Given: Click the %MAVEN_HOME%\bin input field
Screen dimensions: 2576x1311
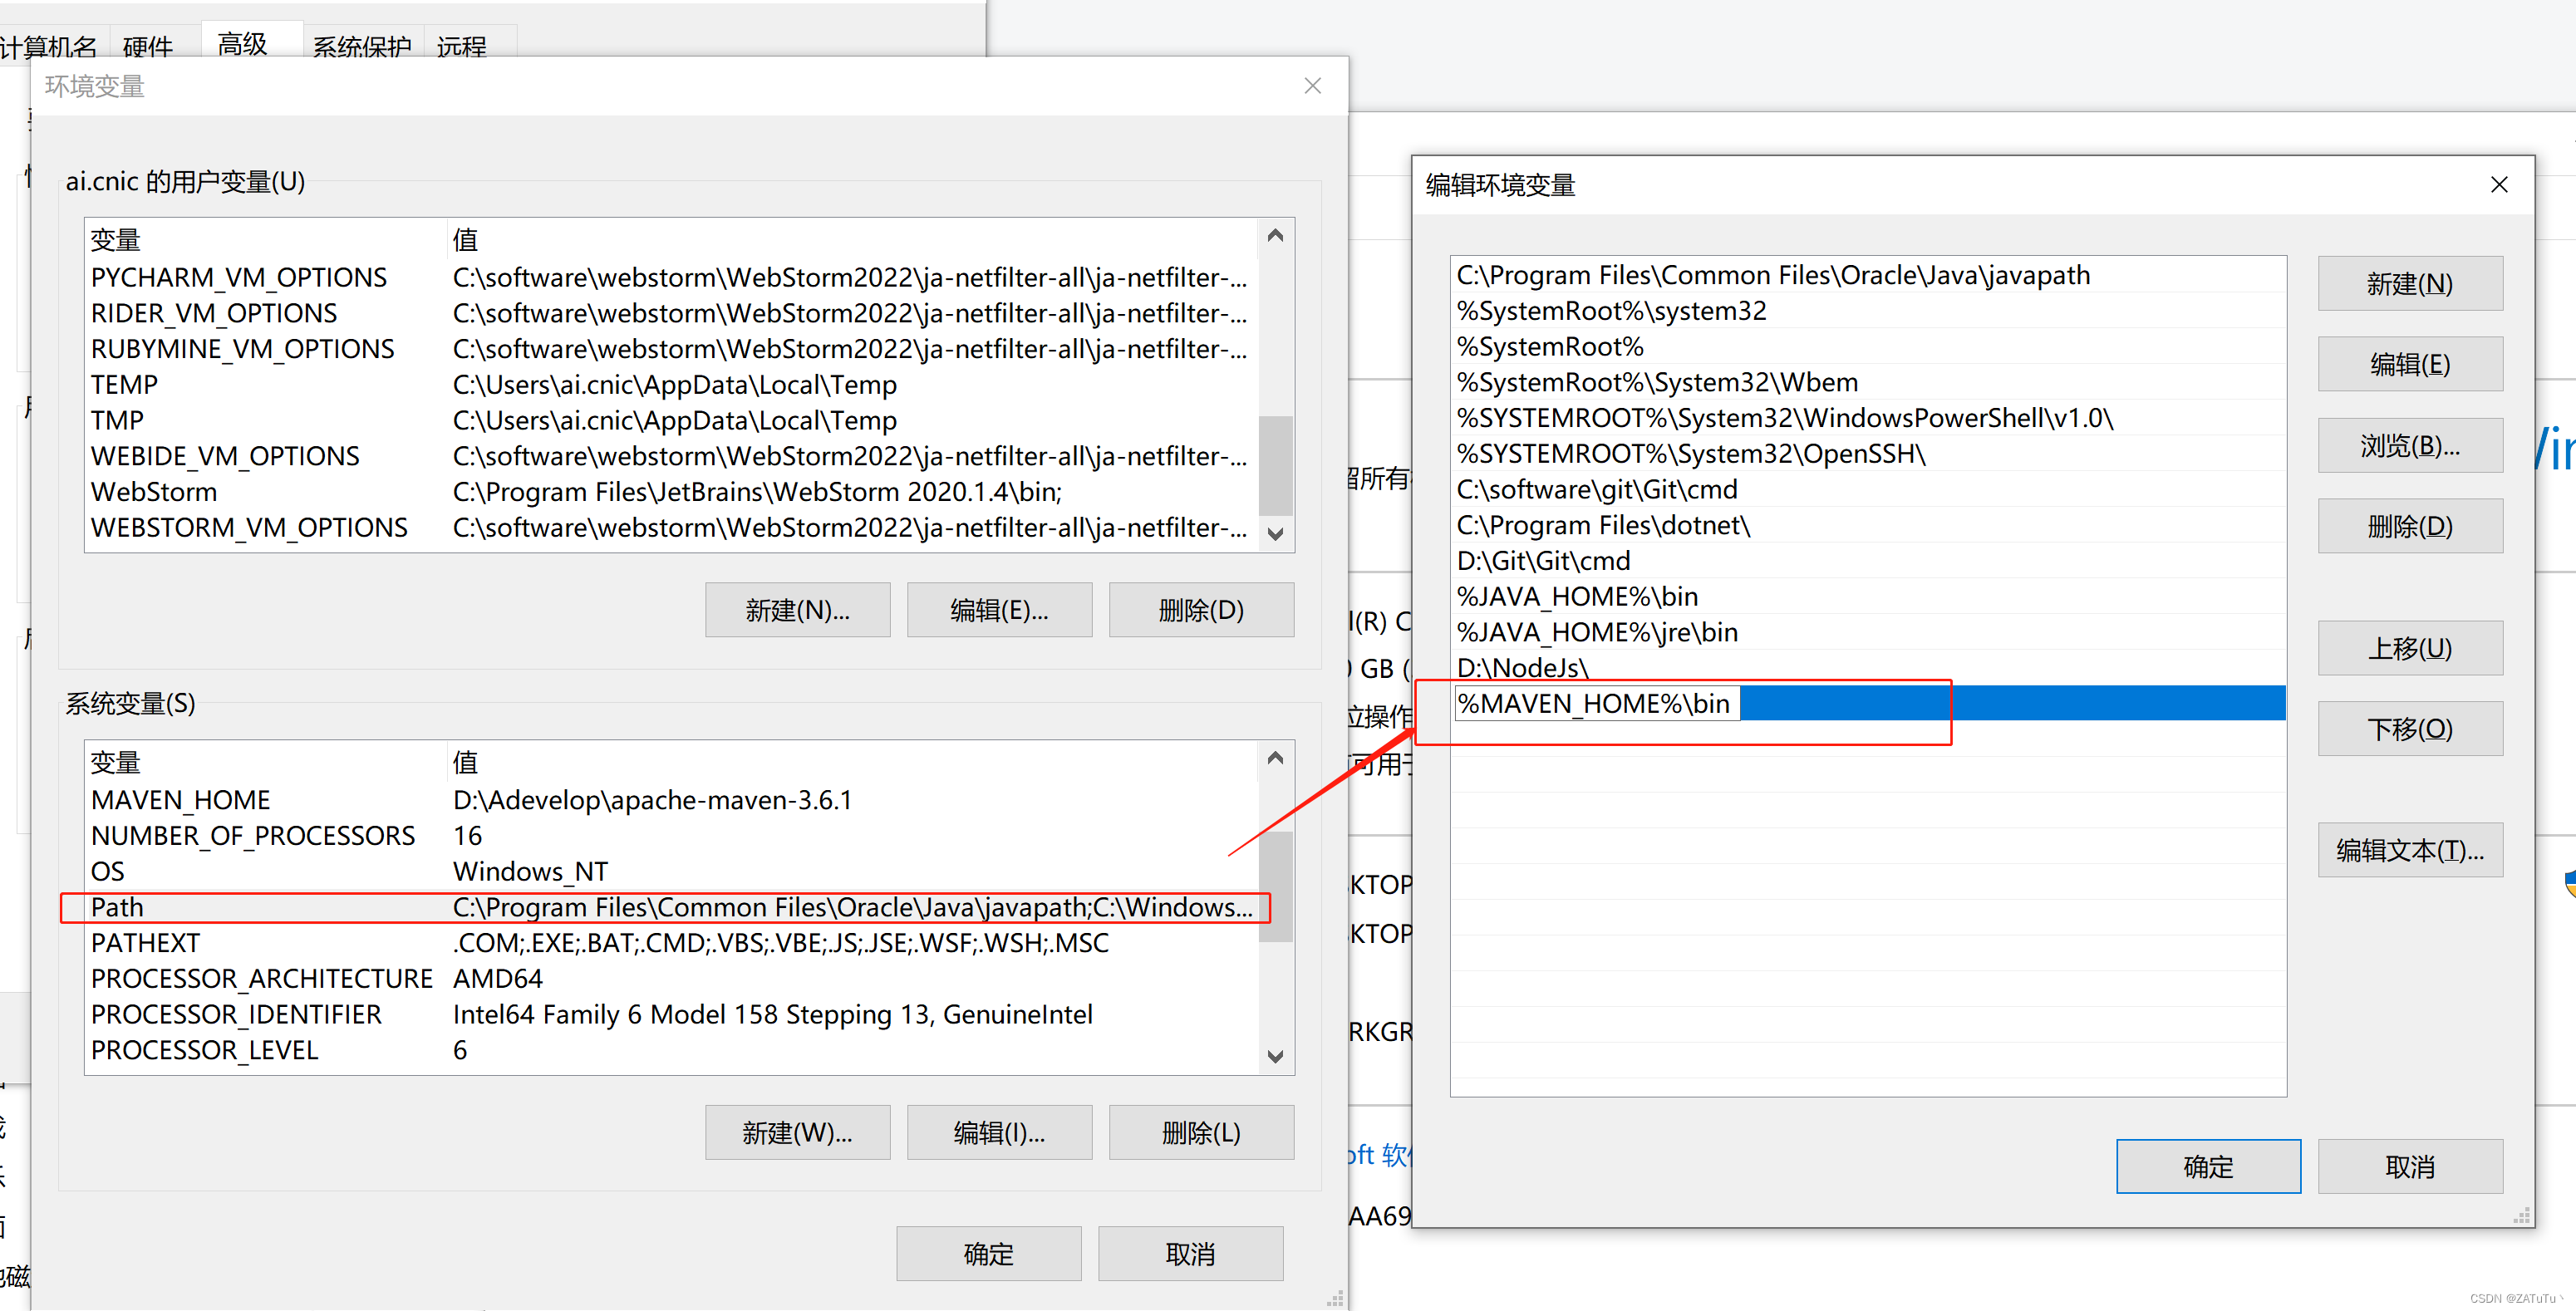Looking at the screenshot, I should 1596,704.
